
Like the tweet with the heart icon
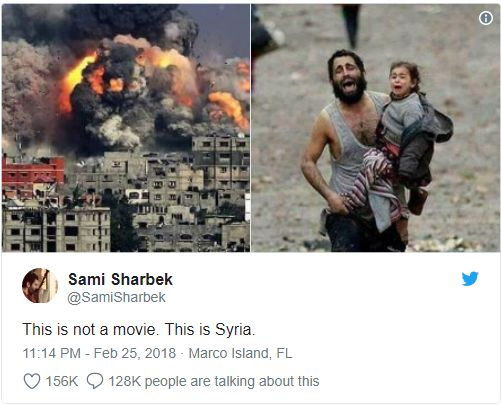coord(32,381)
